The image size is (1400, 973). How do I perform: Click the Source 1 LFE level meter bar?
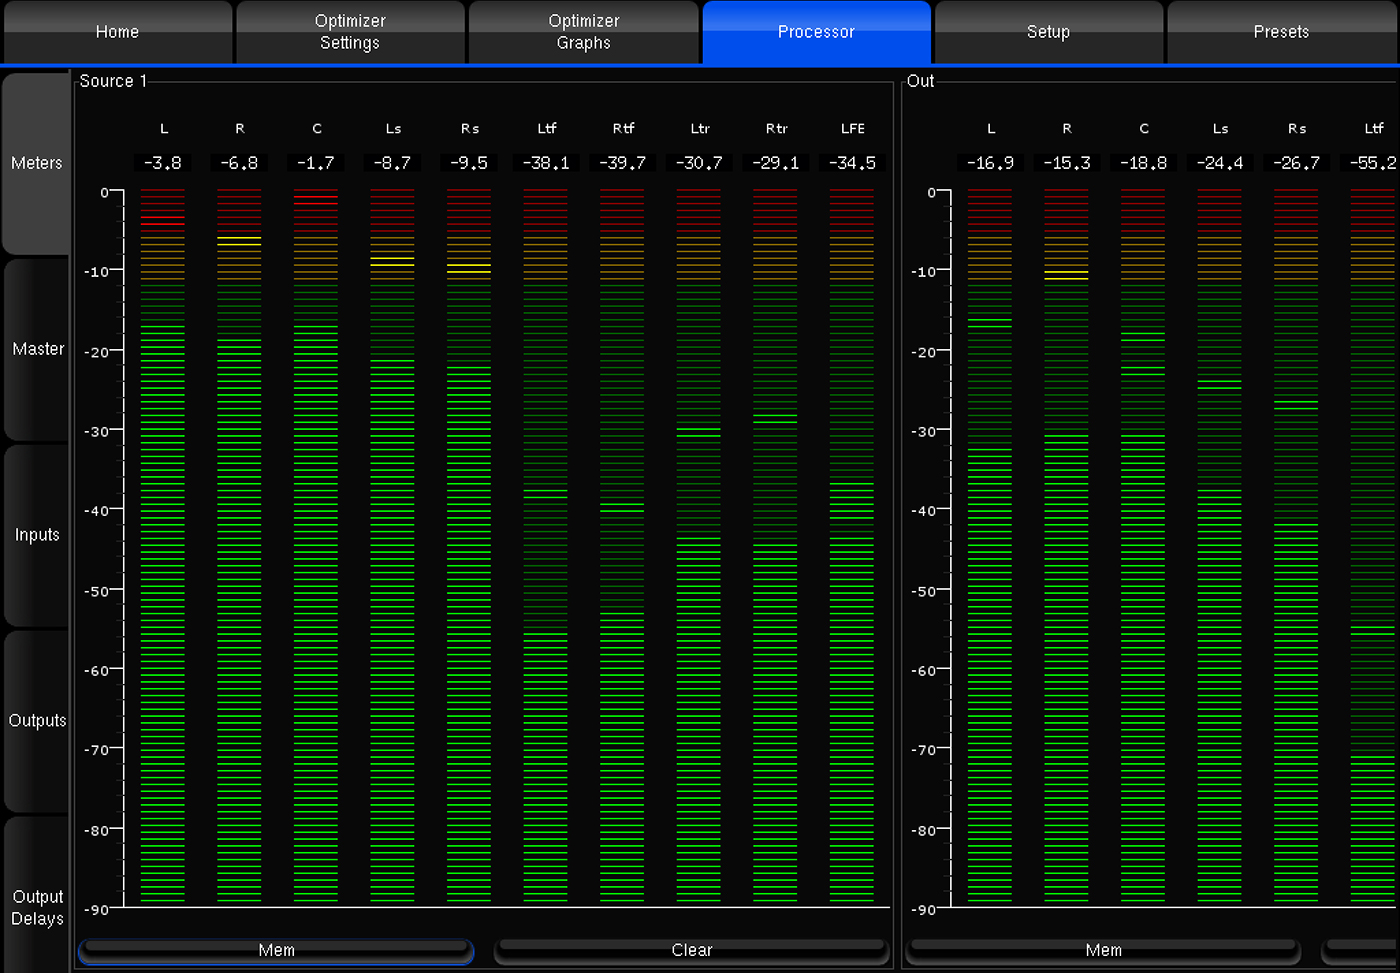point(852,545)
